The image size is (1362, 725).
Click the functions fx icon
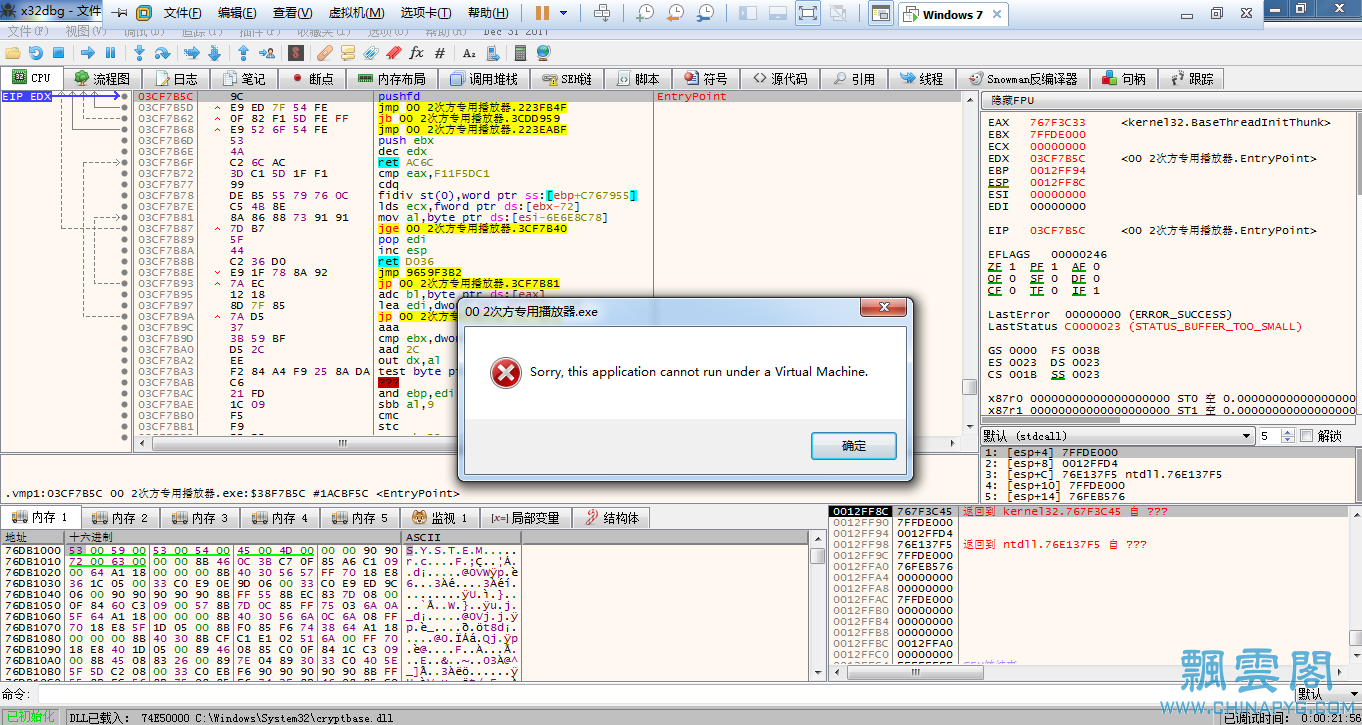tap(416, 52)
